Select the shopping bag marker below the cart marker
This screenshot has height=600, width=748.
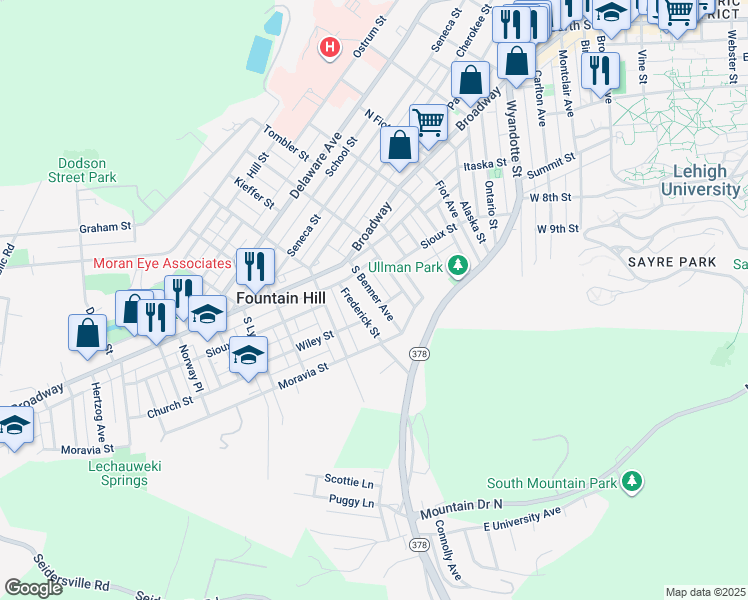coord(400,148)
